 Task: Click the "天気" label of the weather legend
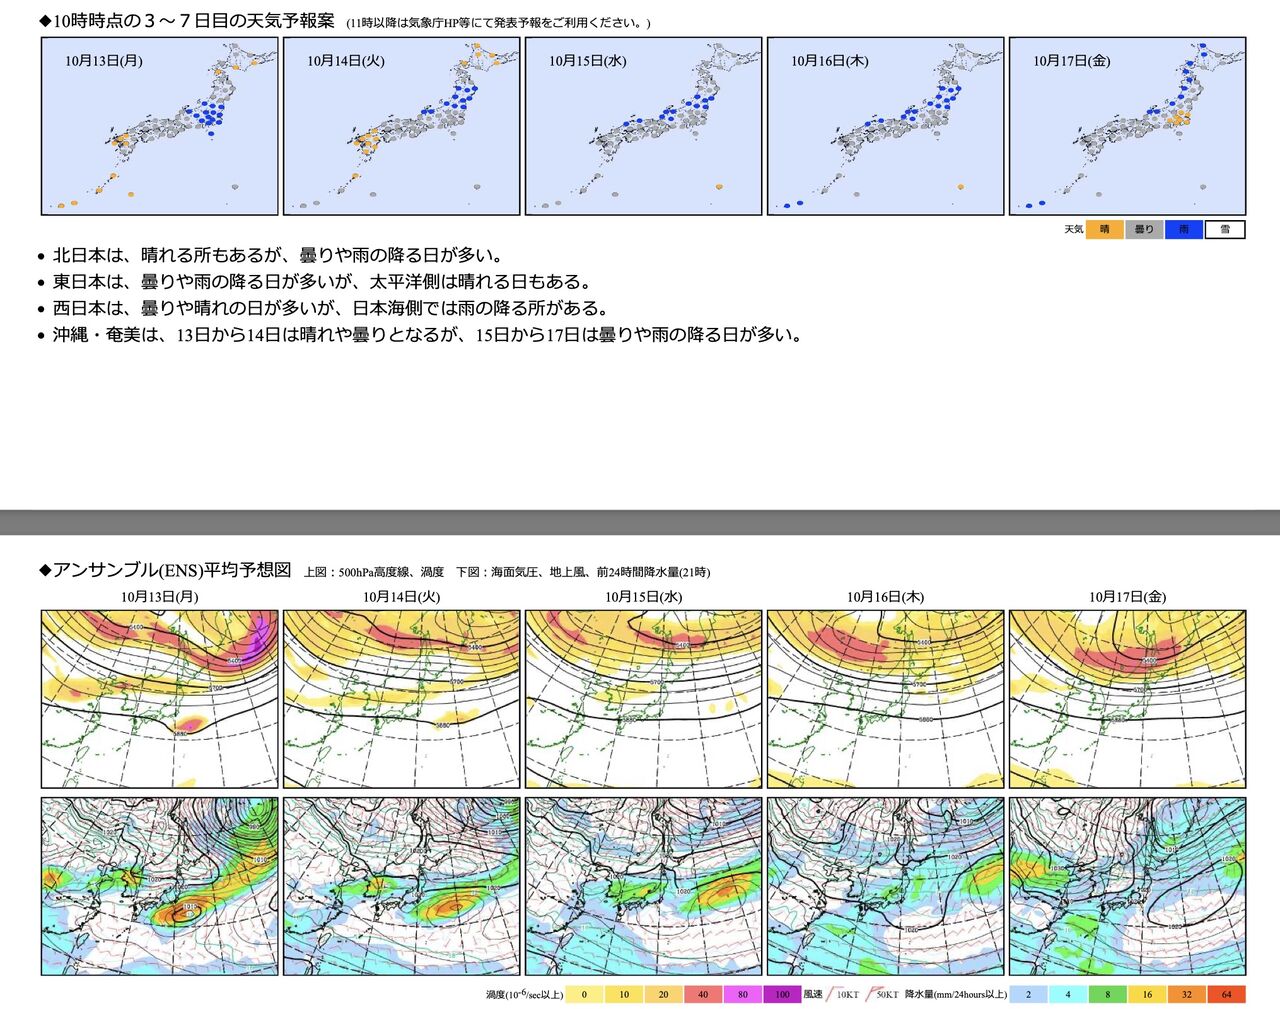pos(1073,230)
